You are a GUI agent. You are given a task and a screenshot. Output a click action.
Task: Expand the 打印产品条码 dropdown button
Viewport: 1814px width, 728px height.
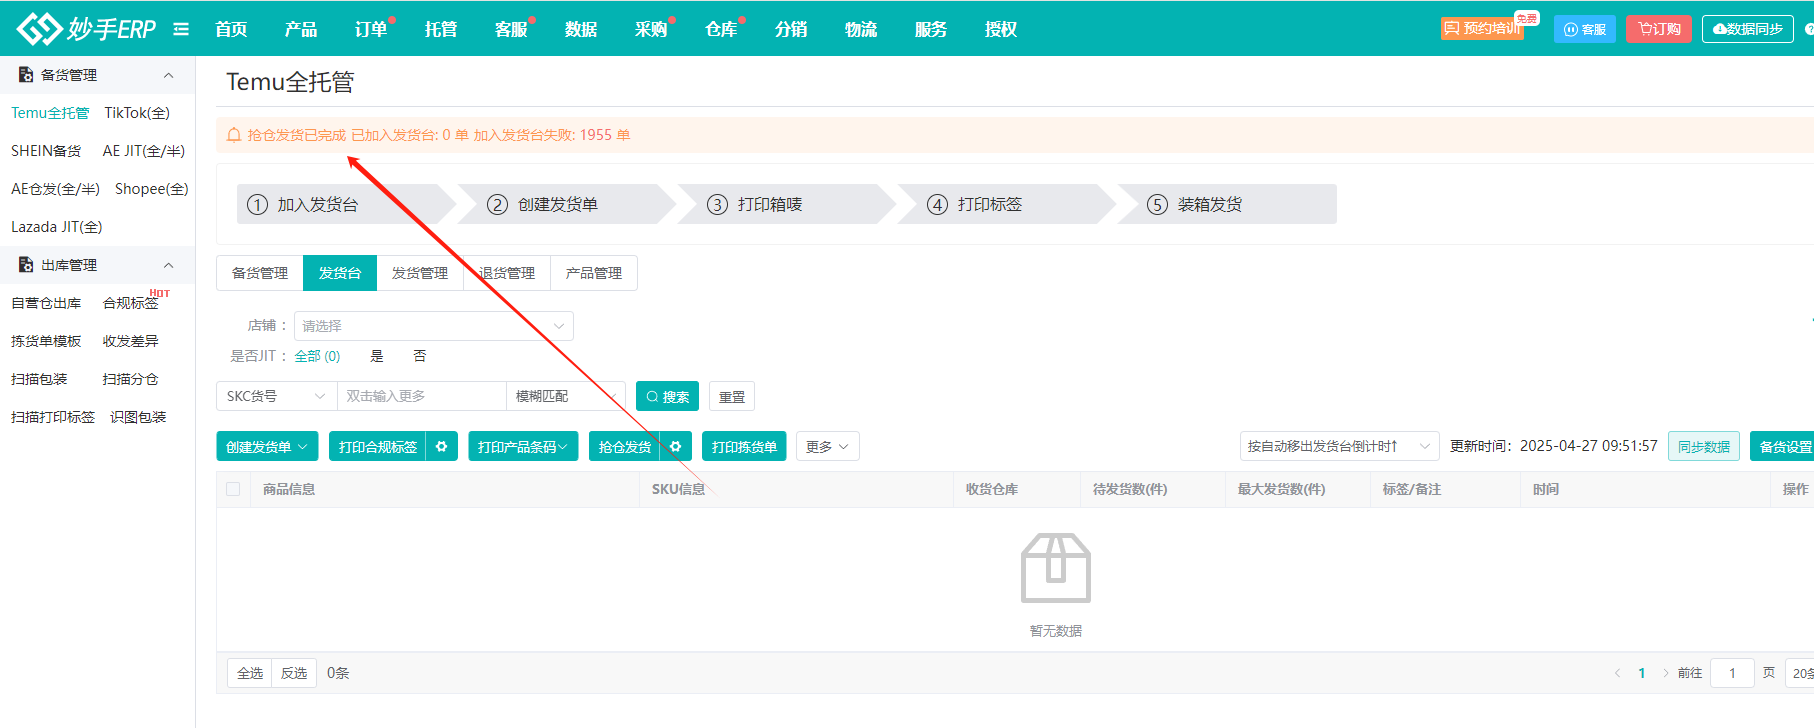click(522, 447)
